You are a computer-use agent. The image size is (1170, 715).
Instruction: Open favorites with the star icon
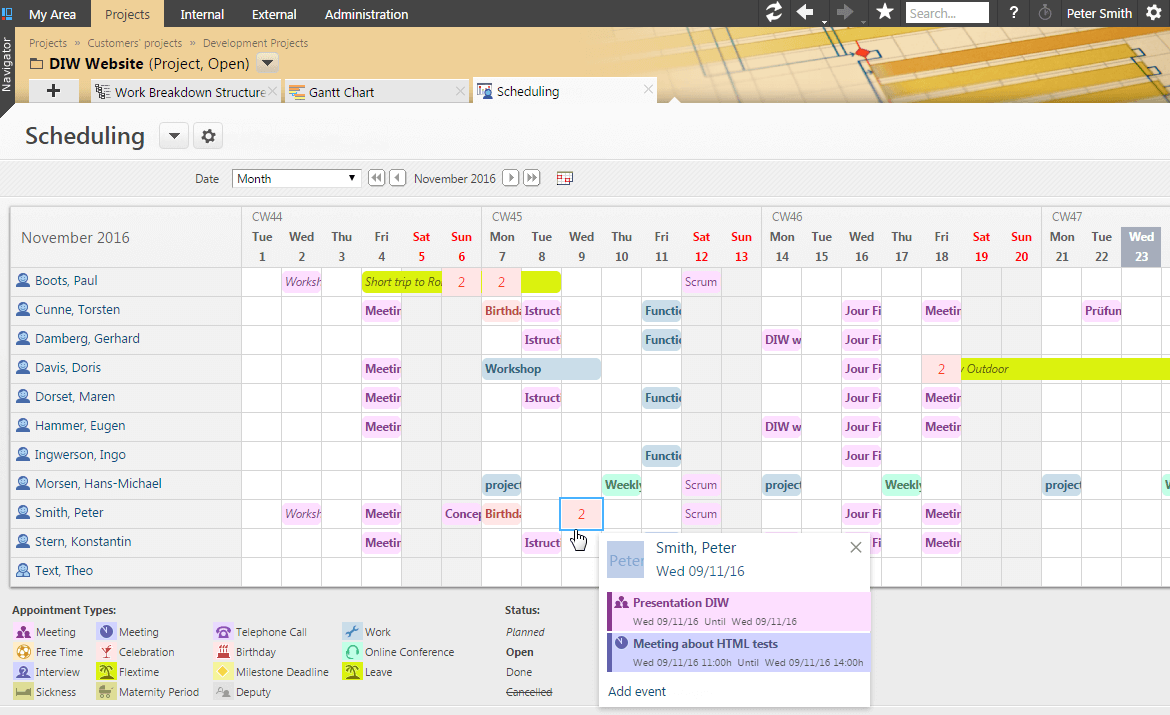click(885, 12)
